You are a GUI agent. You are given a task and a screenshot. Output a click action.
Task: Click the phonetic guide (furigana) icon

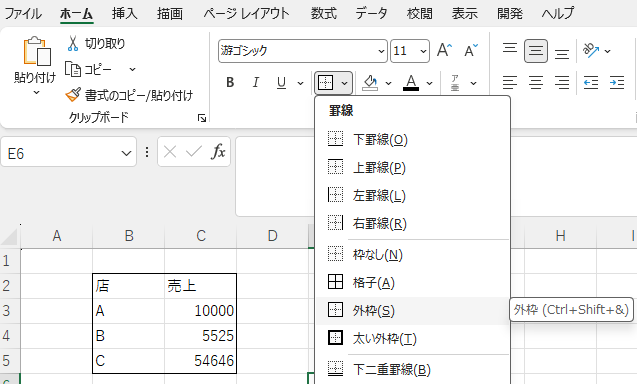(455, 83)
